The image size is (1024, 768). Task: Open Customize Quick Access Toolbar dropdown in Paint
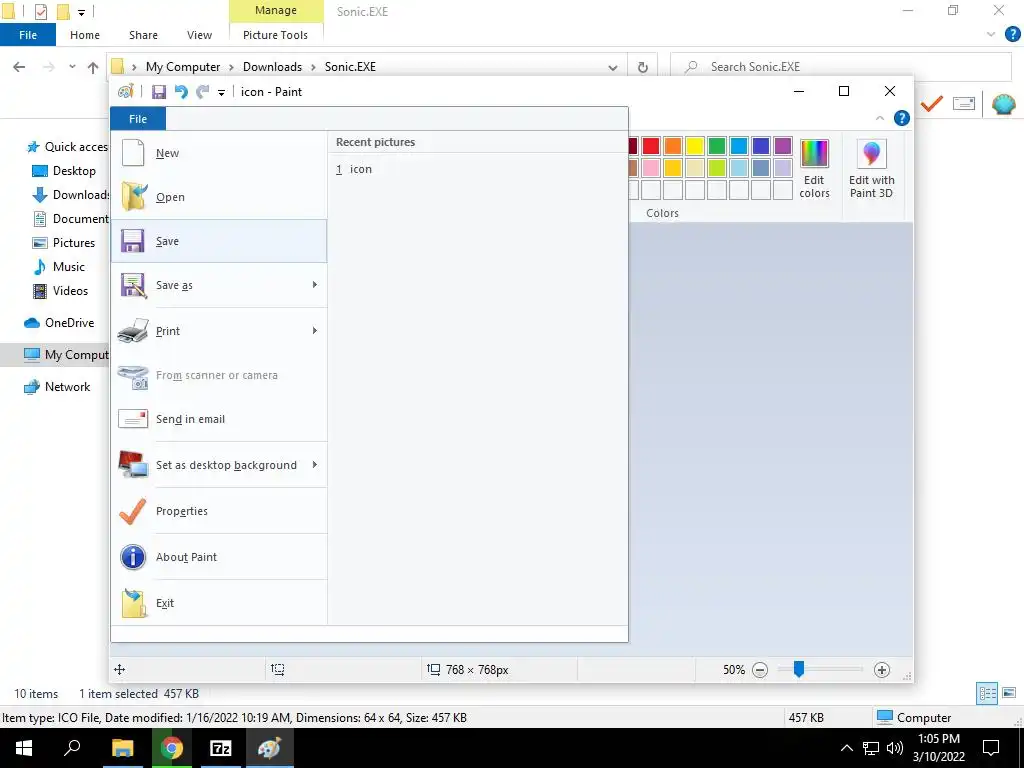pos(221,93)
